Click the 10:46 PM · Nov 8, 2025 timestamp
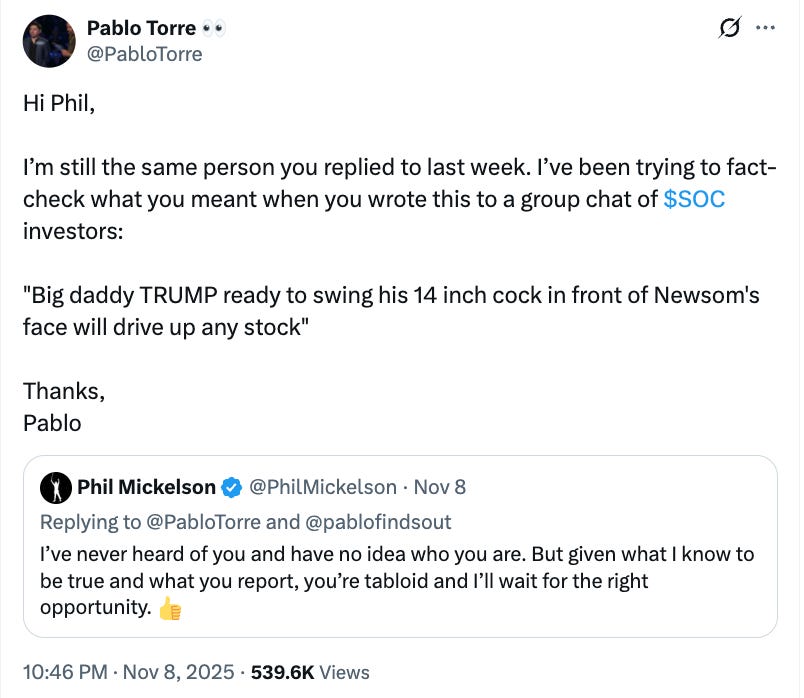Viewport: 804px width, 698px height. 127,672
